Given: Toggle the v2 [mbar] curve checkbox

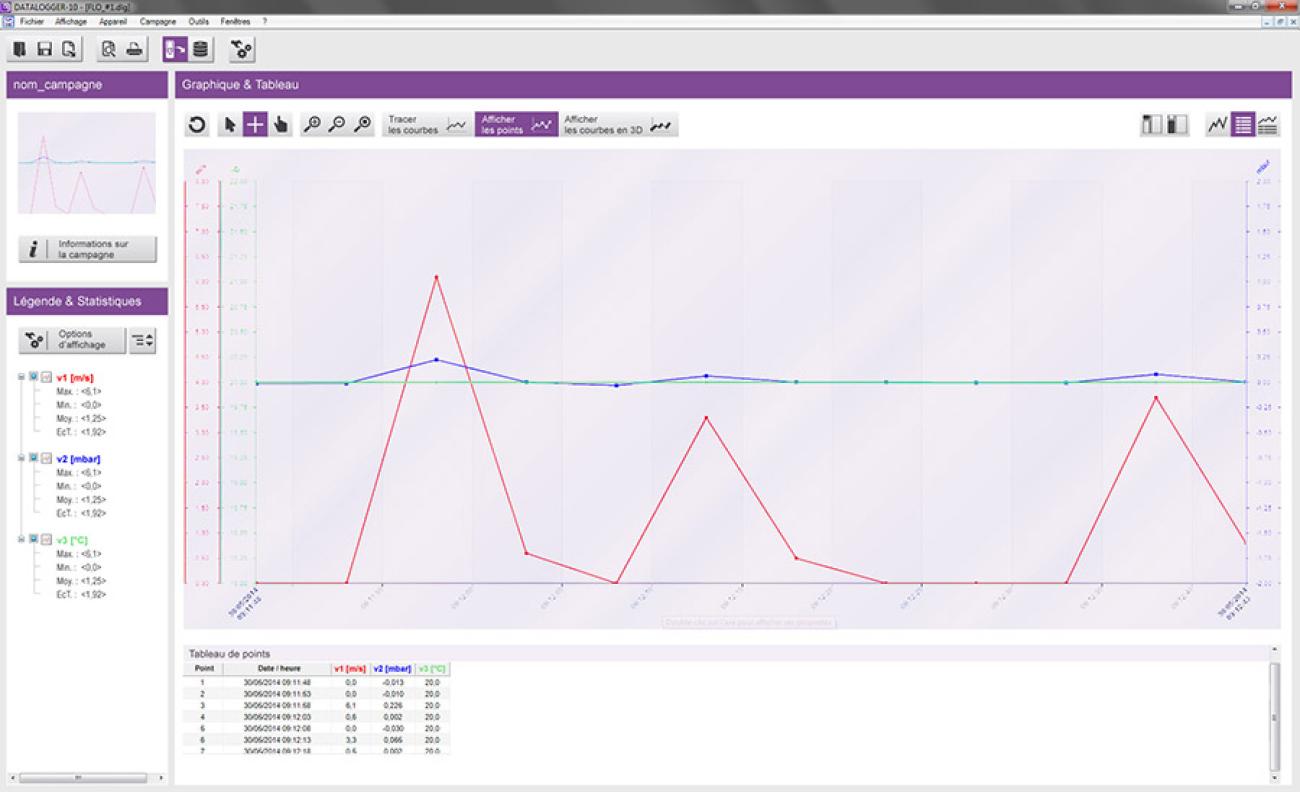Looking at the screenshot, I should pyautogui.click(x=33, y=458).
